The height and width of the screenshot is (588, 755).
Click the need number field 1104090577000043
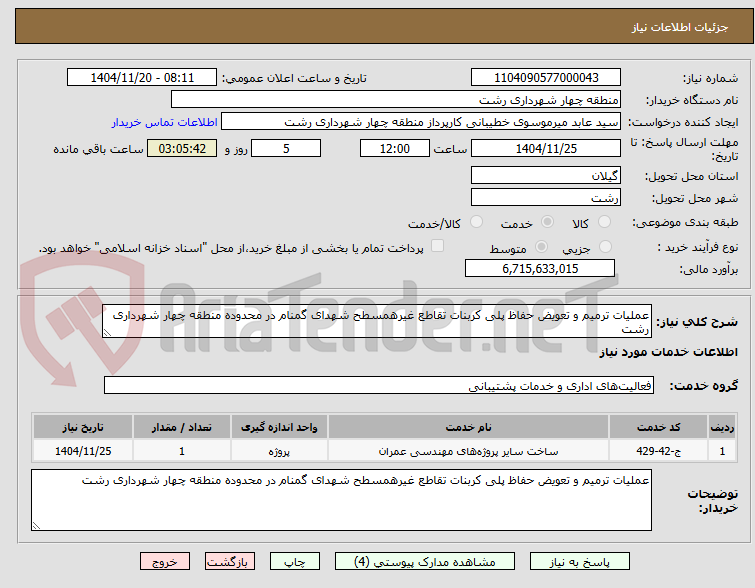[x=546, y=78]
